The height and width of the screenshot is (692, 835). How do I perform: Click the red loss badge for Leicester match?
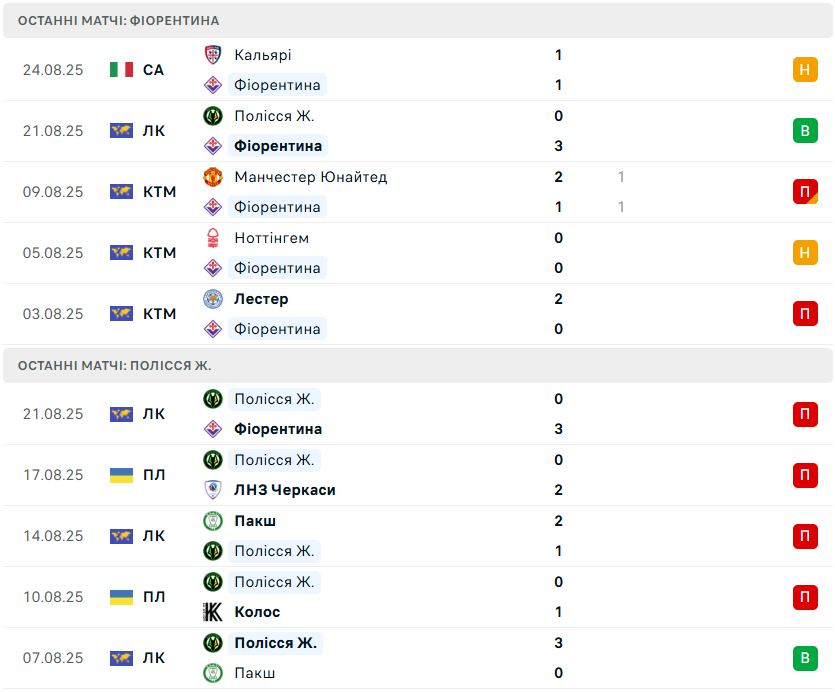[805, 314]
